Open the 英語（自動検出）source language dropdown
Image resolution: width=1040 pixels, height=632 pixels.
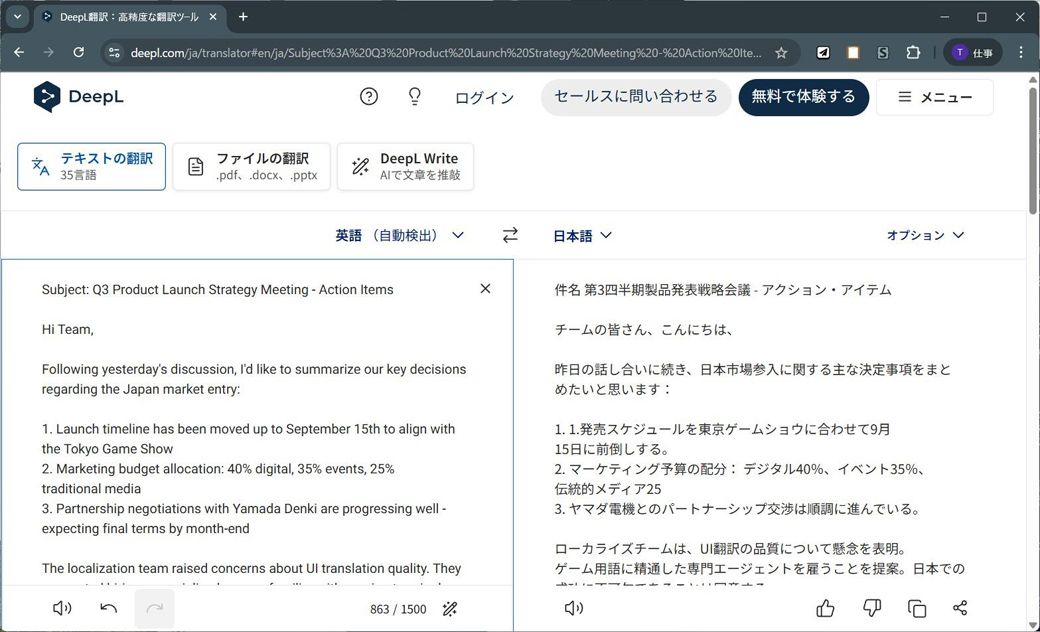399,235
